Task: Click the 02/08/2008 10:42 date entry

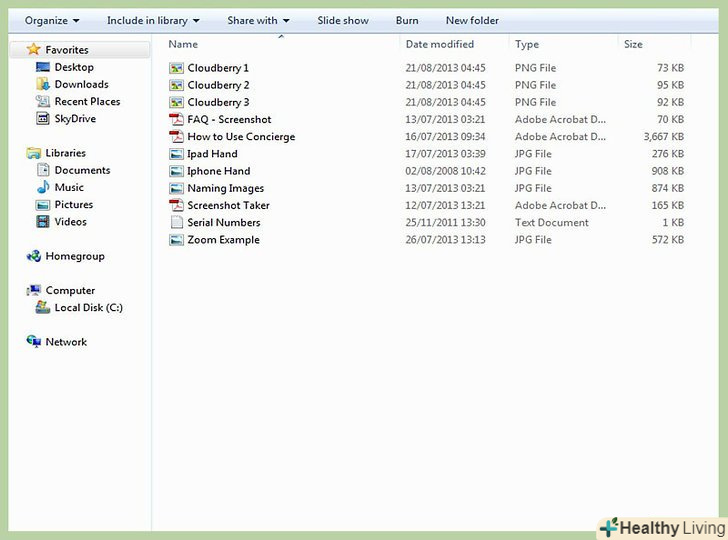Action: coord(445,171)
